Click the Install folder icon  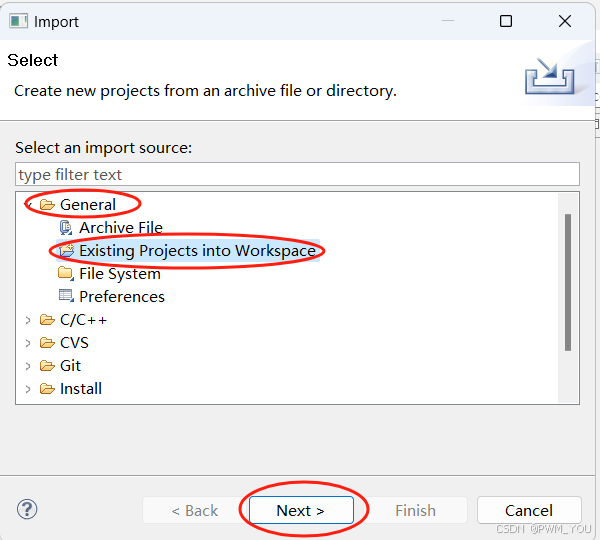(x=47, y=389)
